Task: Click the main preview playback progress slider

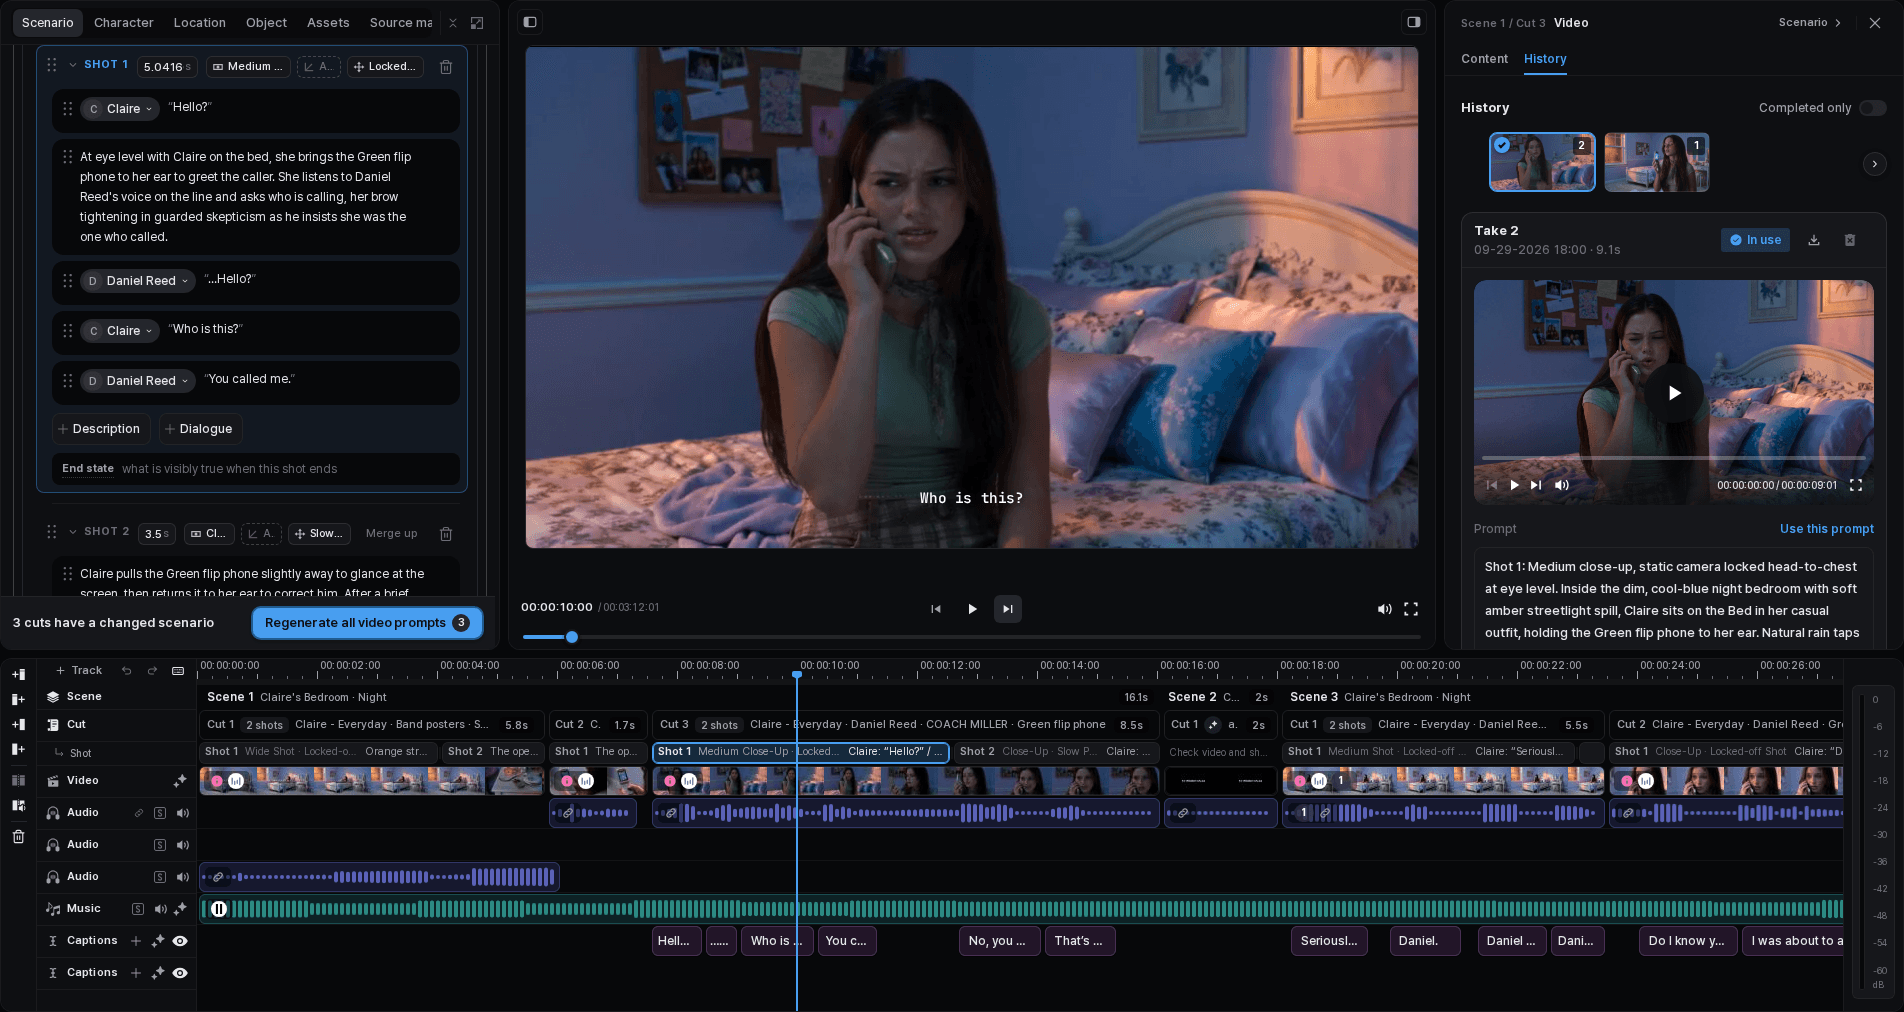Action: pos(970,637)
